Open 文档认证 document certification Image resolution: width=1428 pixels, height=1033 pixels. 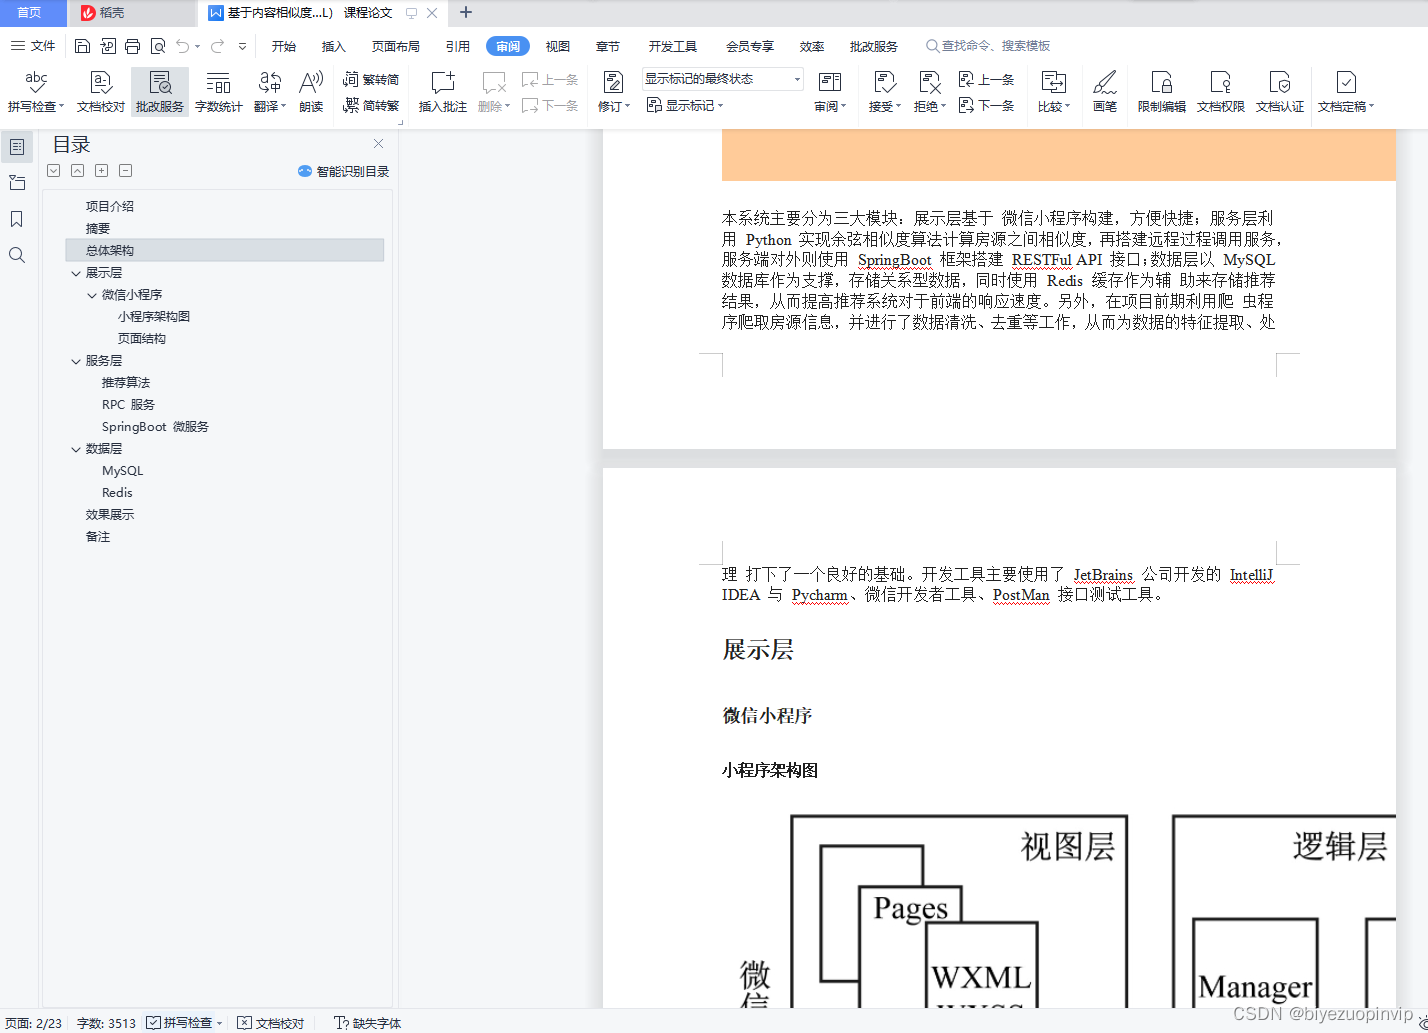pos(1280,90)
